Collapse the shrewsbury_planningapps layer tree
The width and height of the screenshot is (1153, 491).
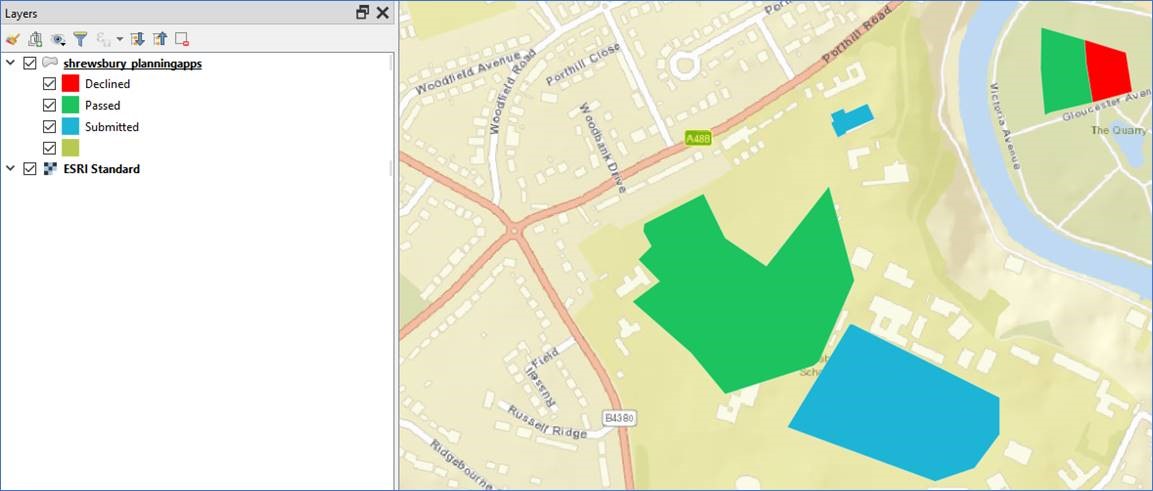coord(10,63)
